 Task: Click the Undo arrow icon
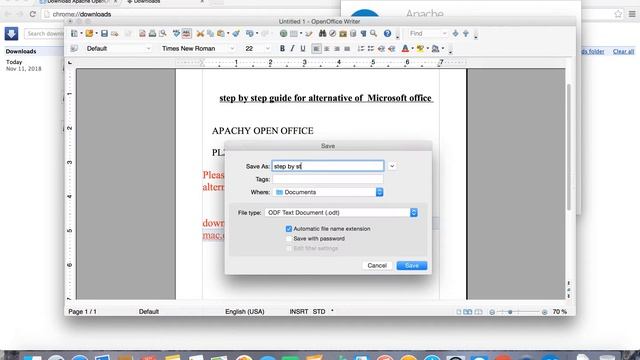[x=249, y=33]
